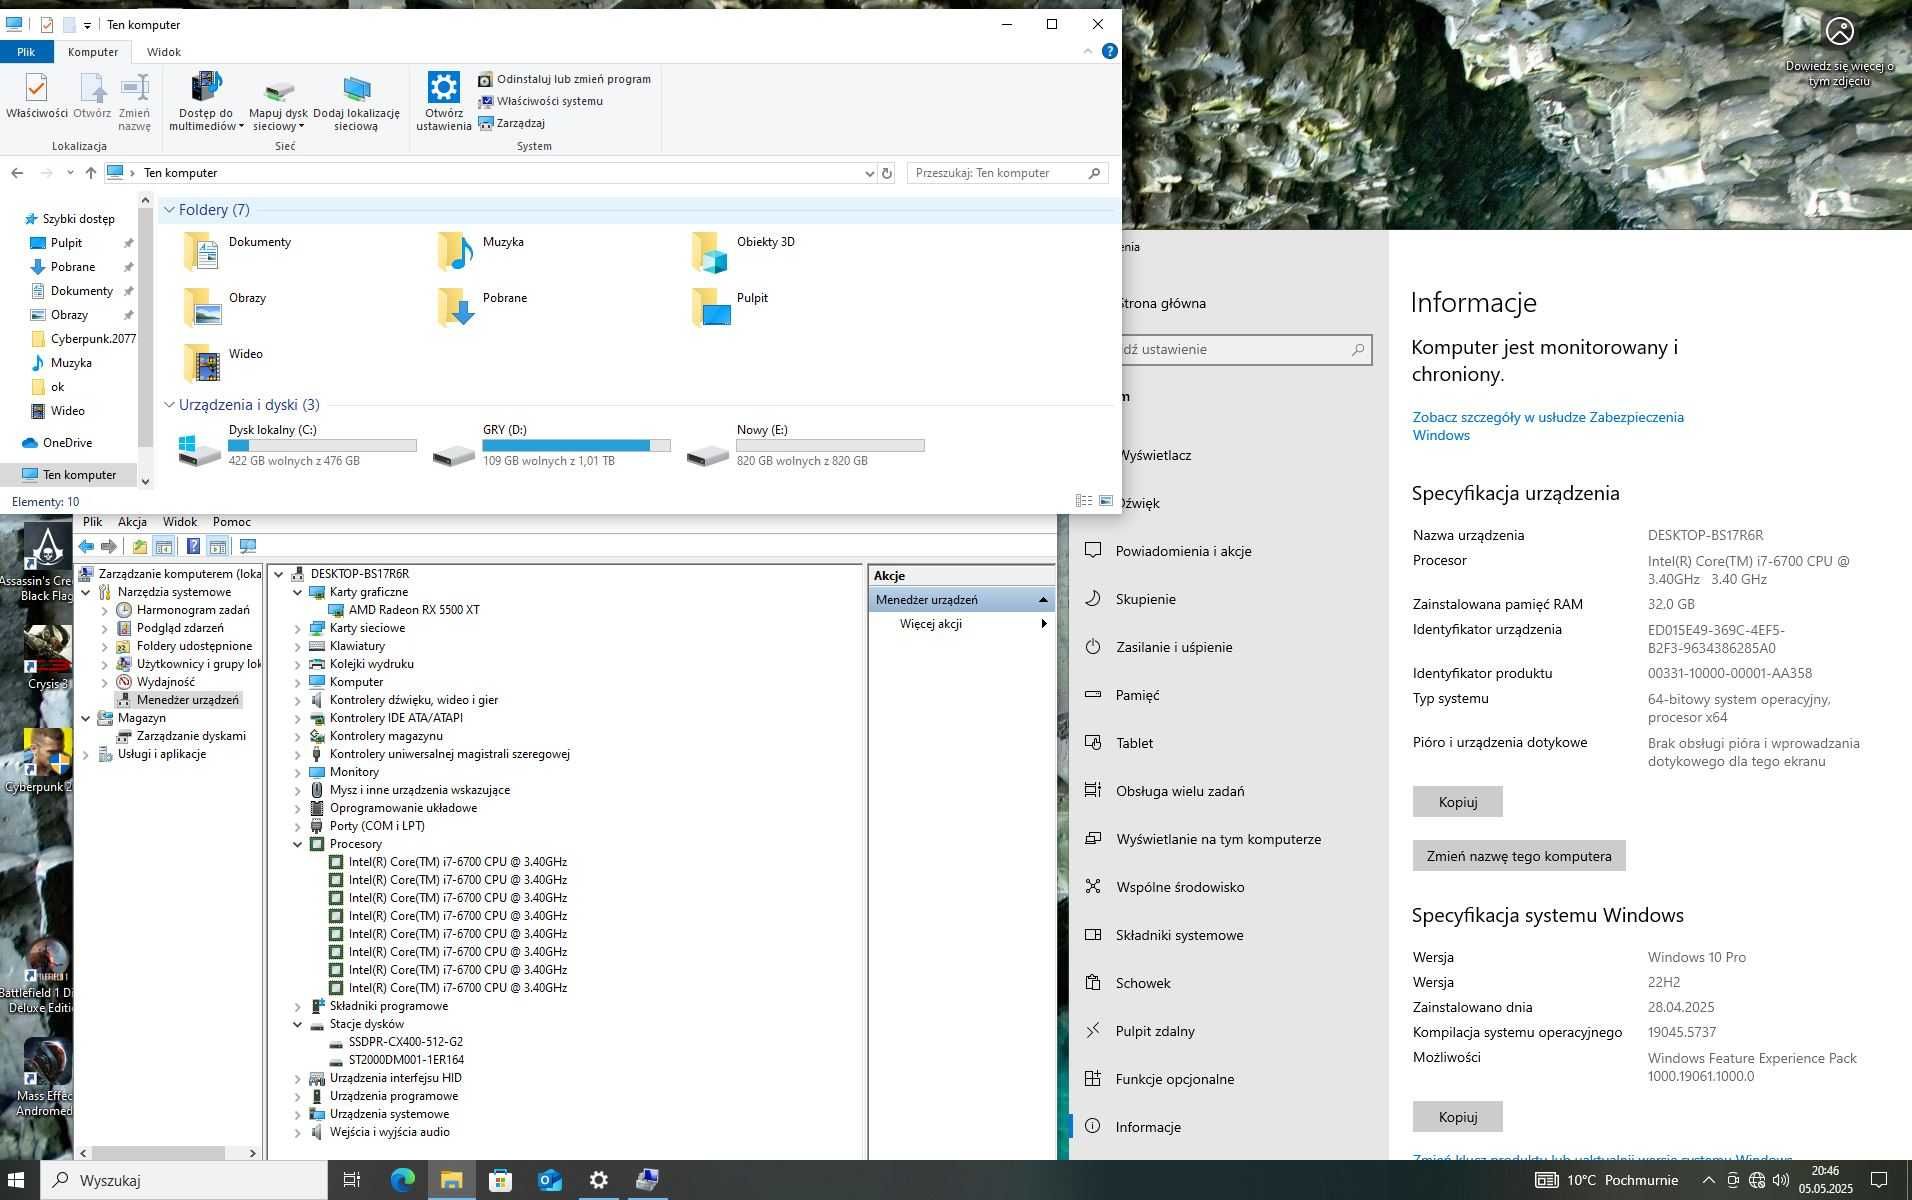
Task: Go up one folder level arrow
Action: coord(91,173)
